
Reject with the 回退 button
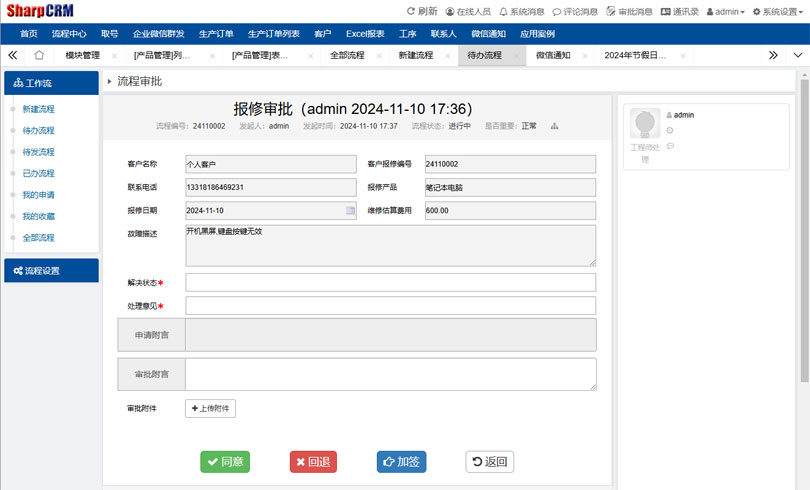coord(313,462)
